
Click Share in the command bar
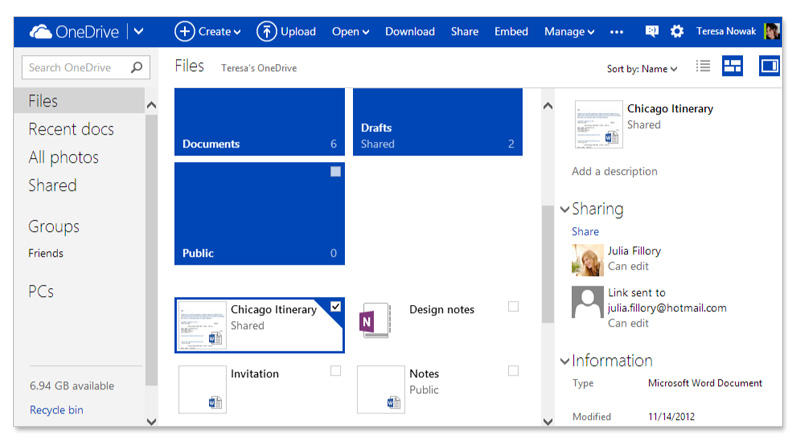(x=464, y=32)
